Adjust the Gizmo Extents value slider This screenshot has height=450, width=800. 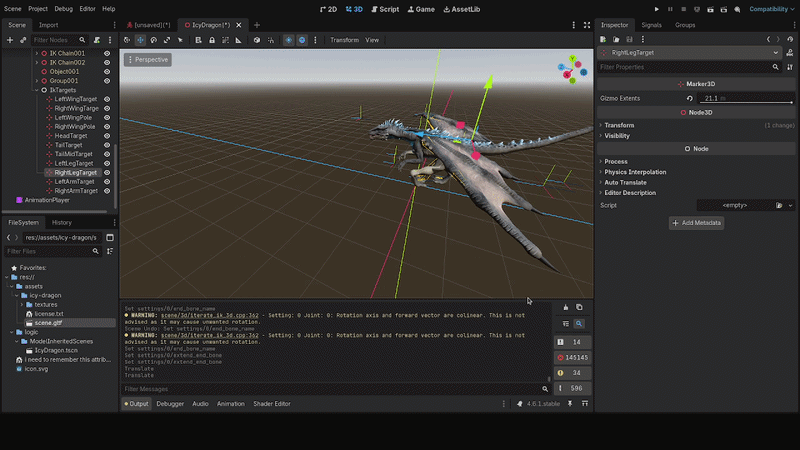[x=746, y=98]
